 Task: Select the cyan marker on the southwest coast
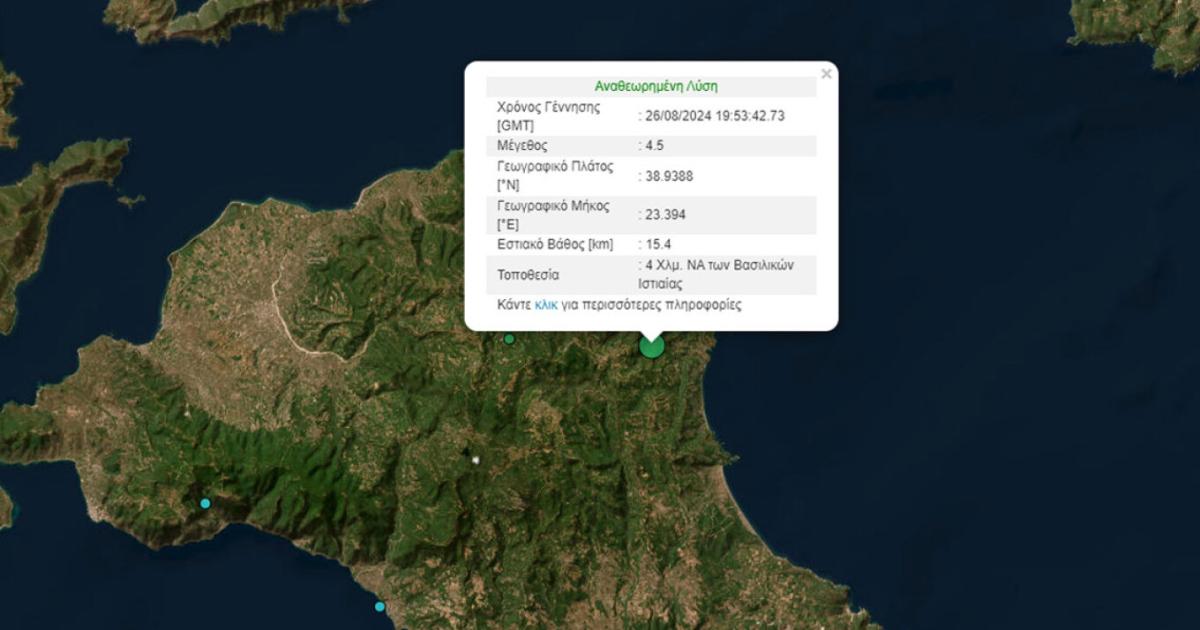coord(205,503)
